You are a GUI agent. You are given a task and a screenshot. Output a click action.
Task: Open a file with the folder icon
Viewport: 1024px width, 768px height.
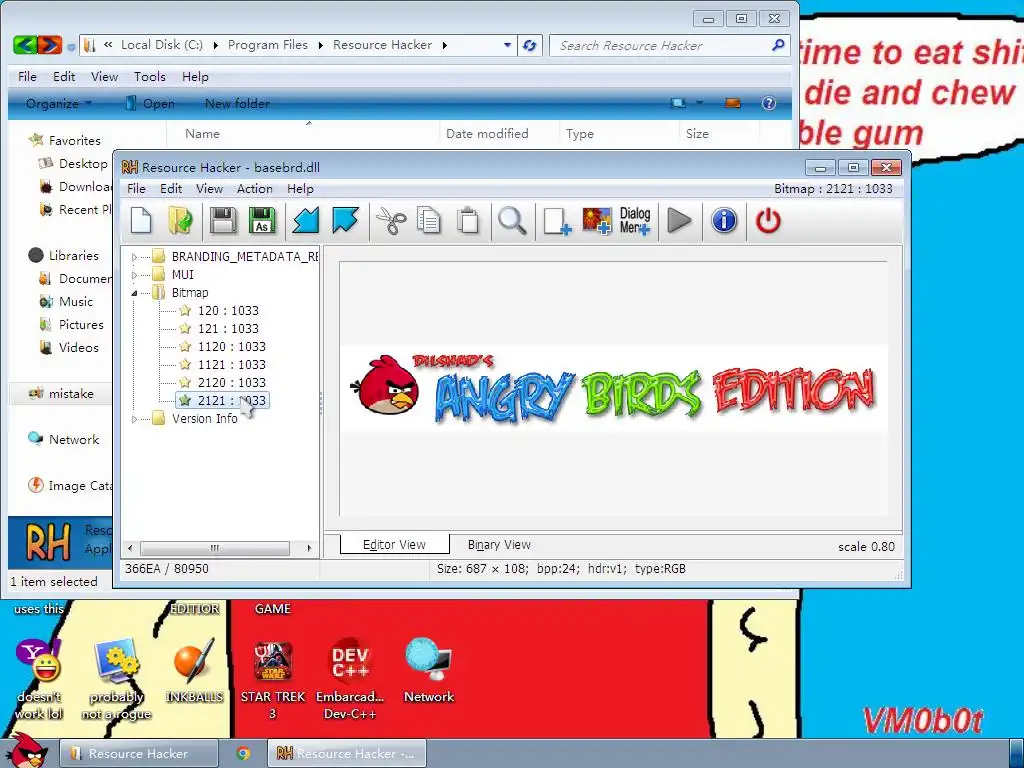[x=180, y=221]
